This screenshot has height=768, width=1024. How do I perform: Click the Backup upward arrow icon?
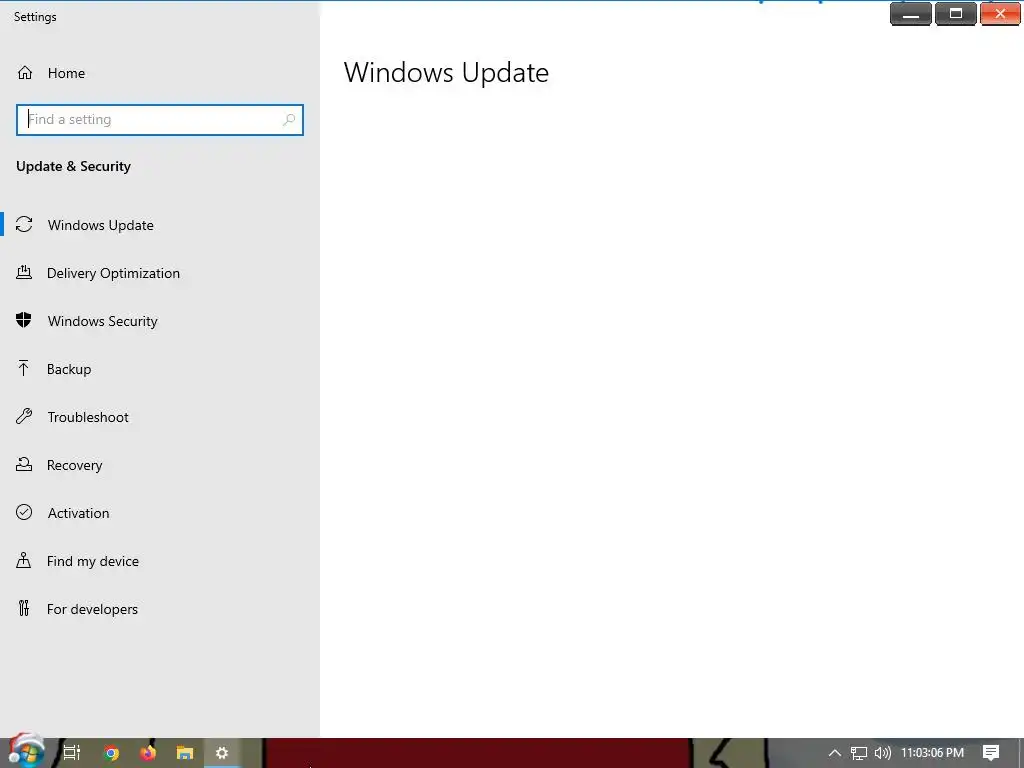point(24,368)
